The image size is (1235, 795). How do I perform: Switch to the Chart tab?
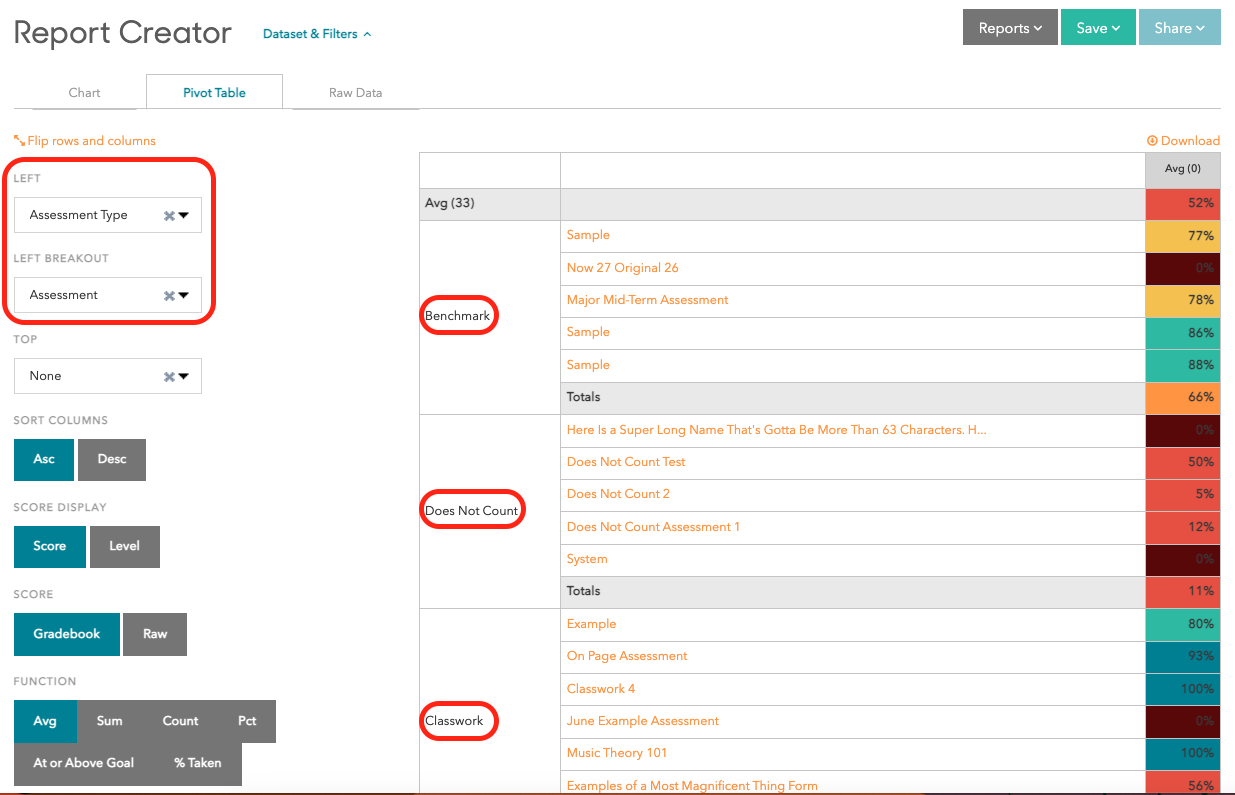click(x=84, y=93)
